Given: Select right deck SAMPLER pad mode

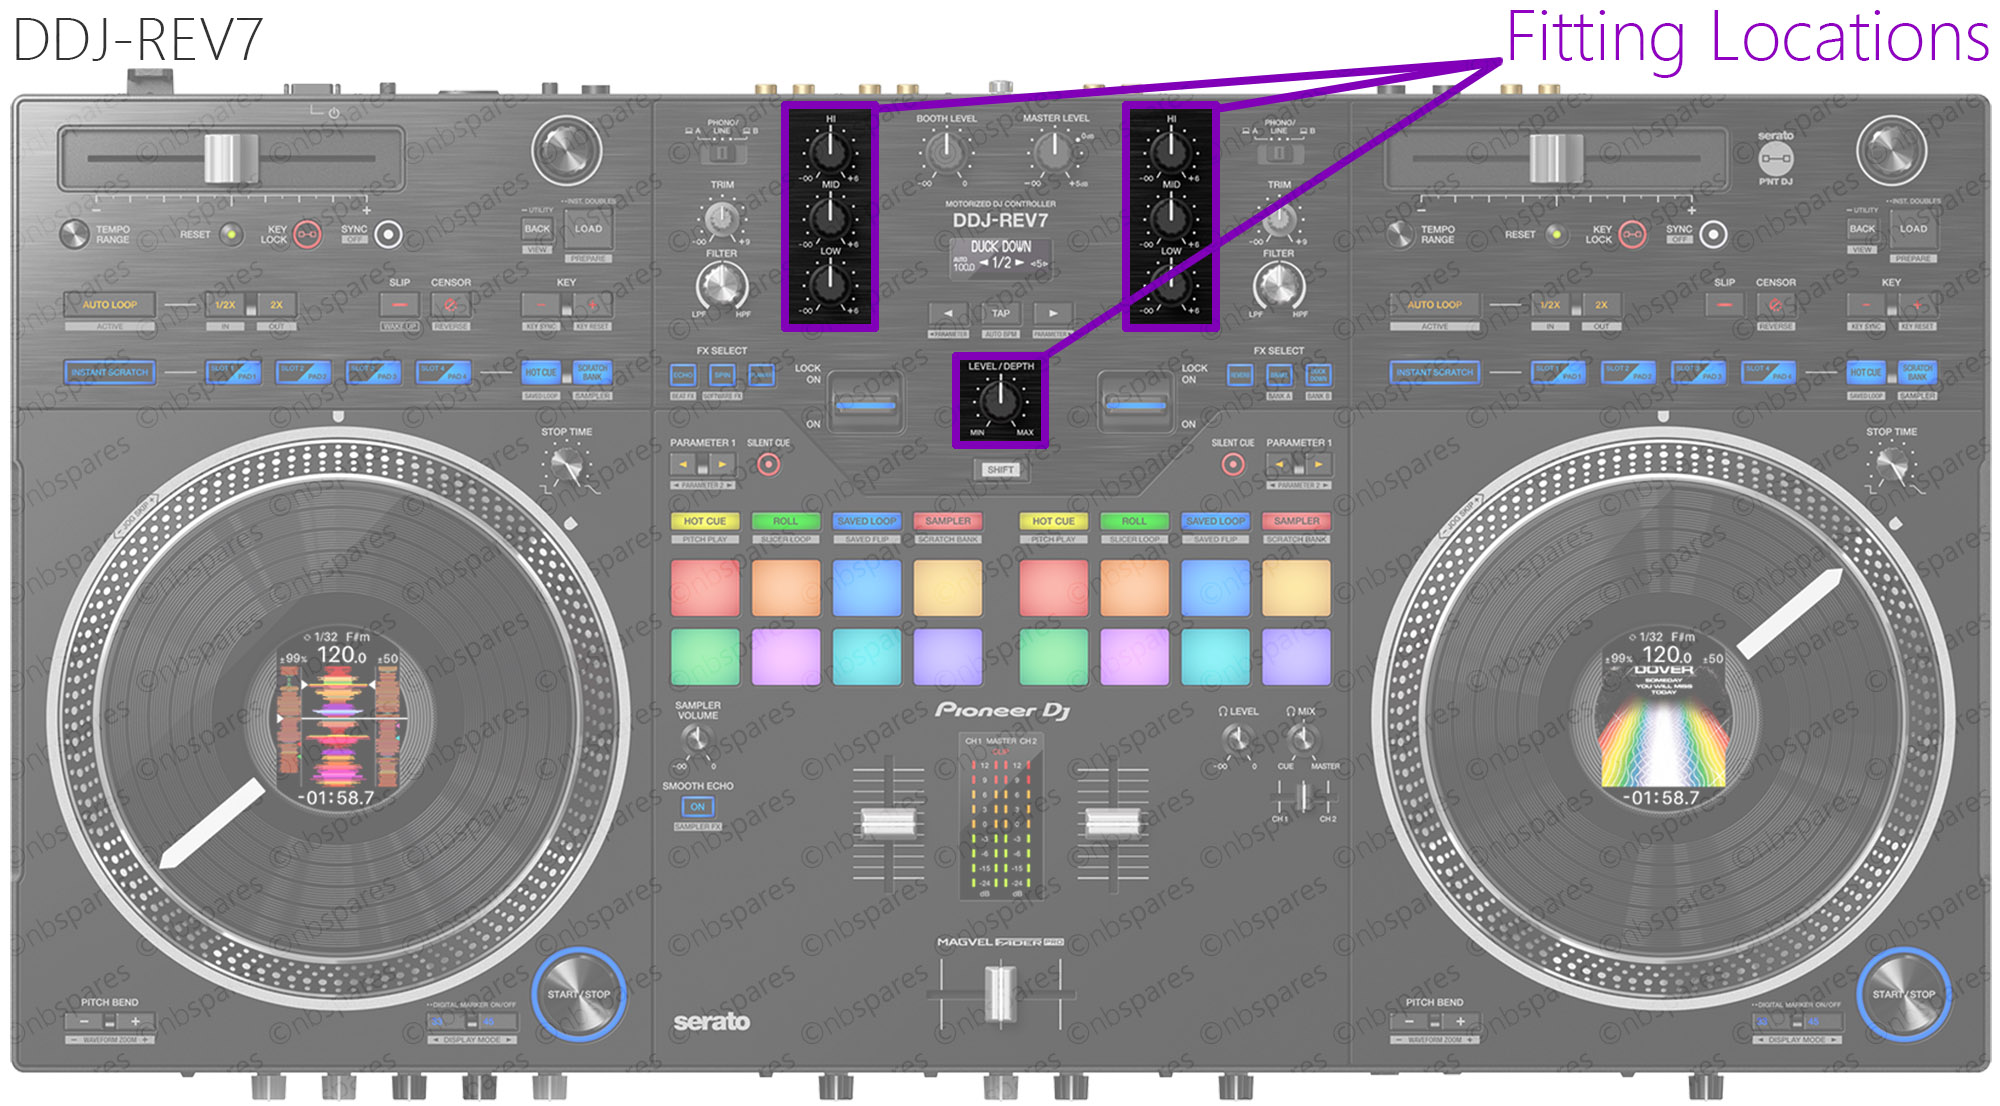Looking at the screenshot, I should pos(1296,521).
